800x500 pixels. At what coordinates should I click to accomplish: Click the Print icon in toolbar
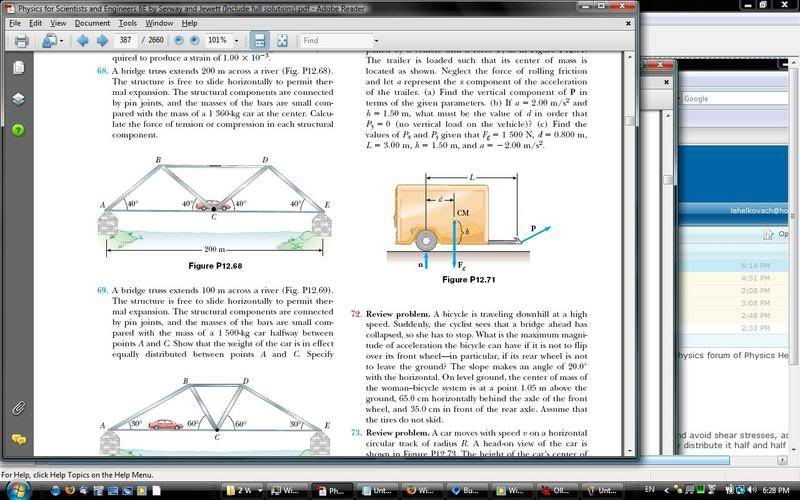coord(21,41)
